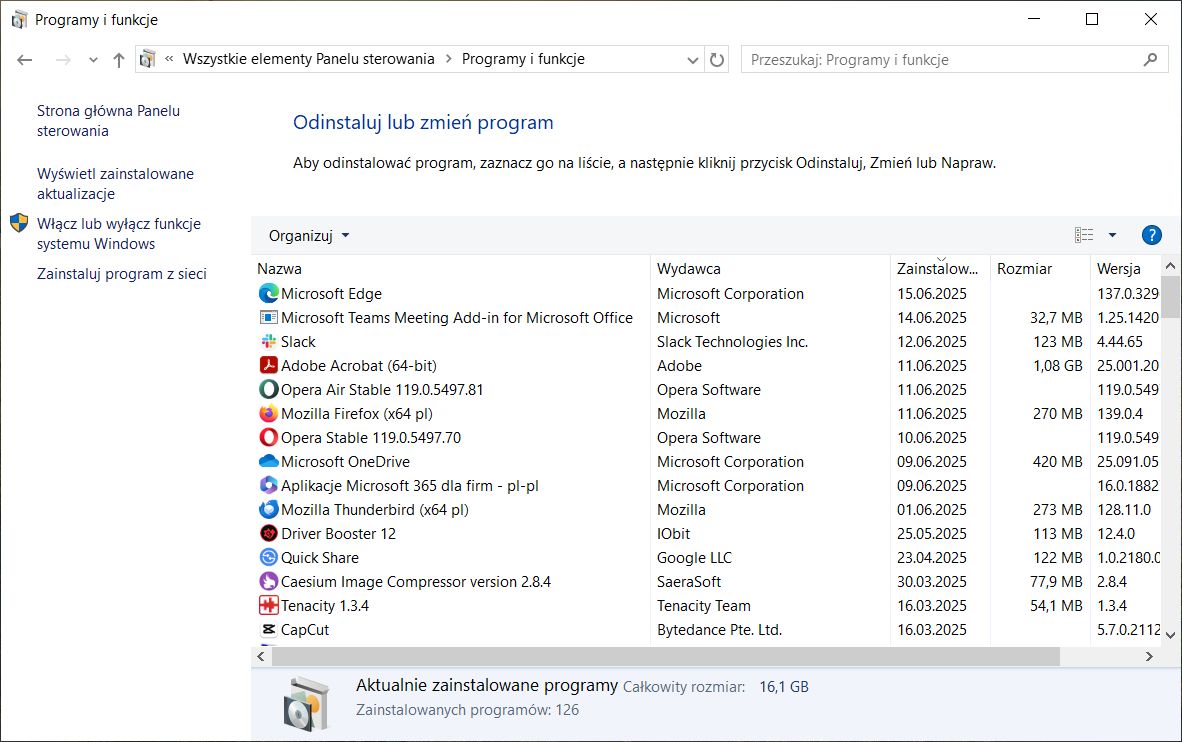The width and height of the screenshot is (1182, 742).
Task: Click the horizontal scrollbar right arrow
Action: point(1149,657)
